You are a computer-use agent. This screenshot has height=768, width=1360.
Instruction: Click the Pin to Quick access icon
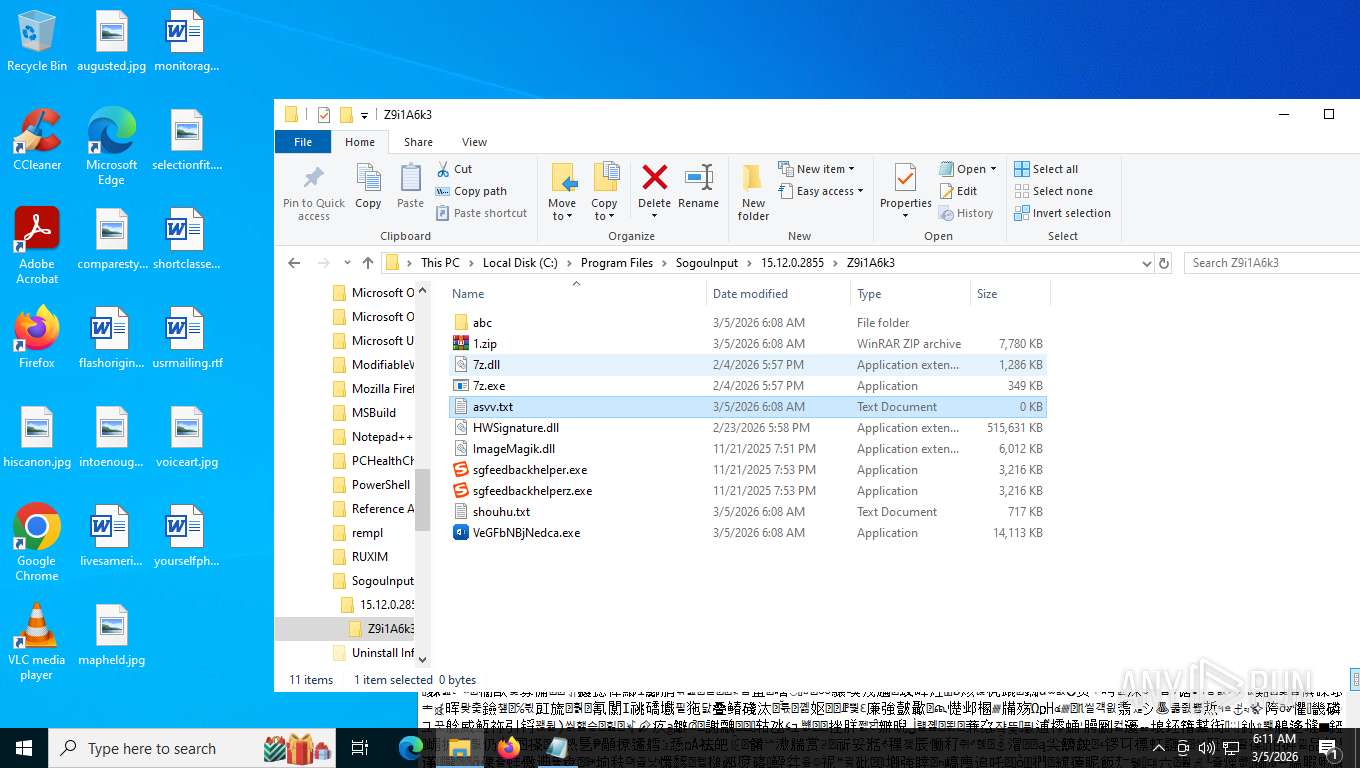pyautogui.click(x=313, y=179)
